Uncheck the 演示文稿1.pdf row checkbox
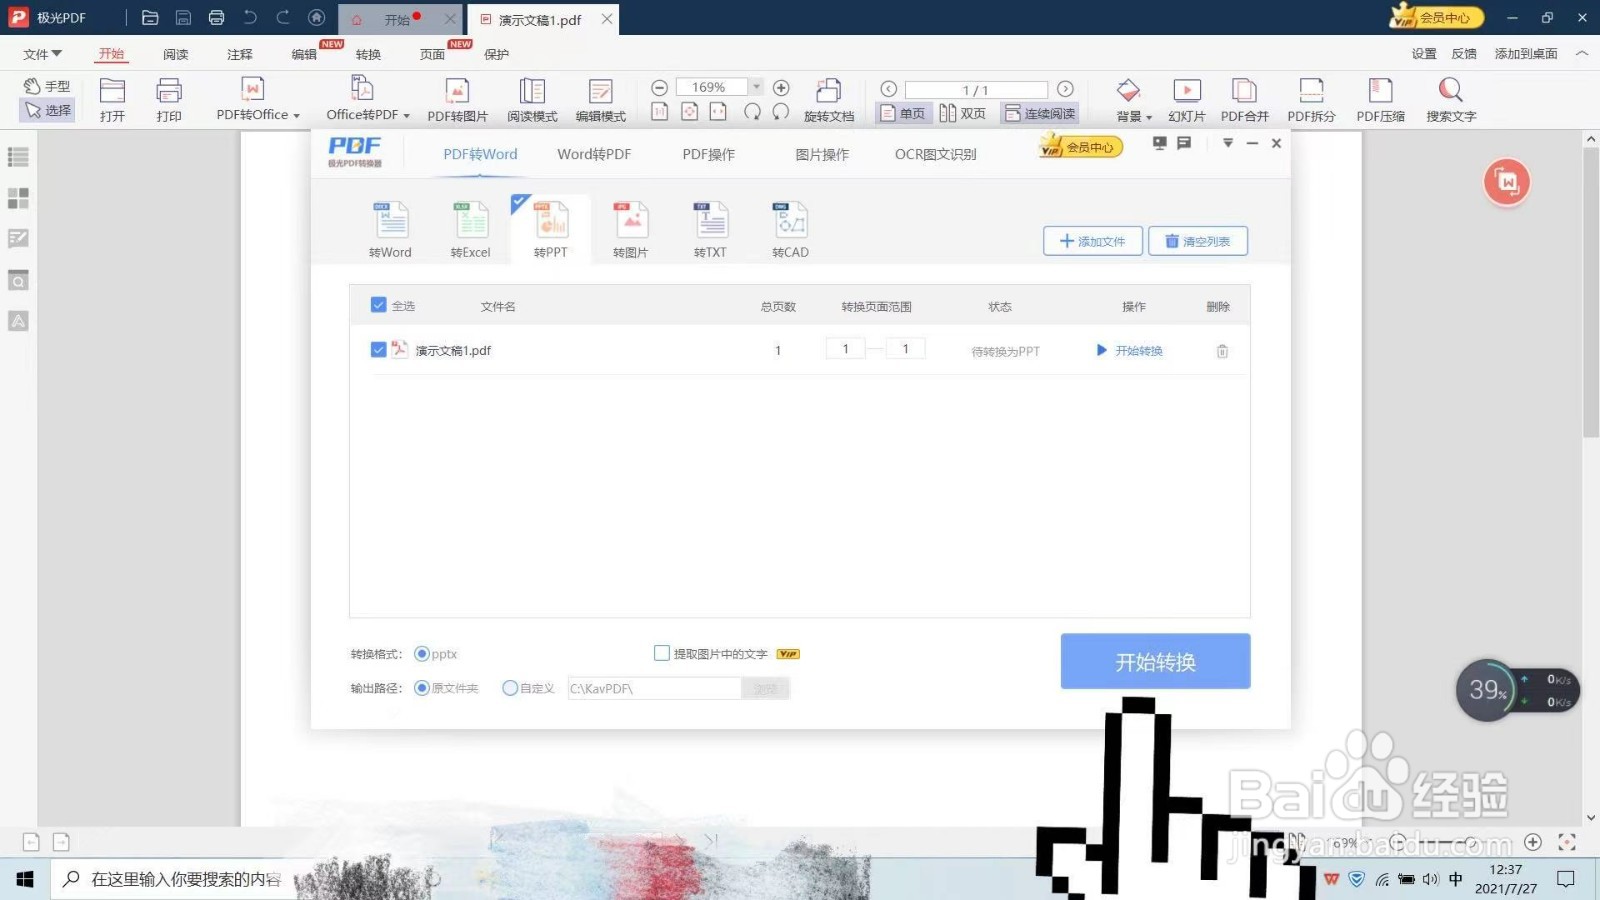The image size is (1600, 900). [378, 350]
